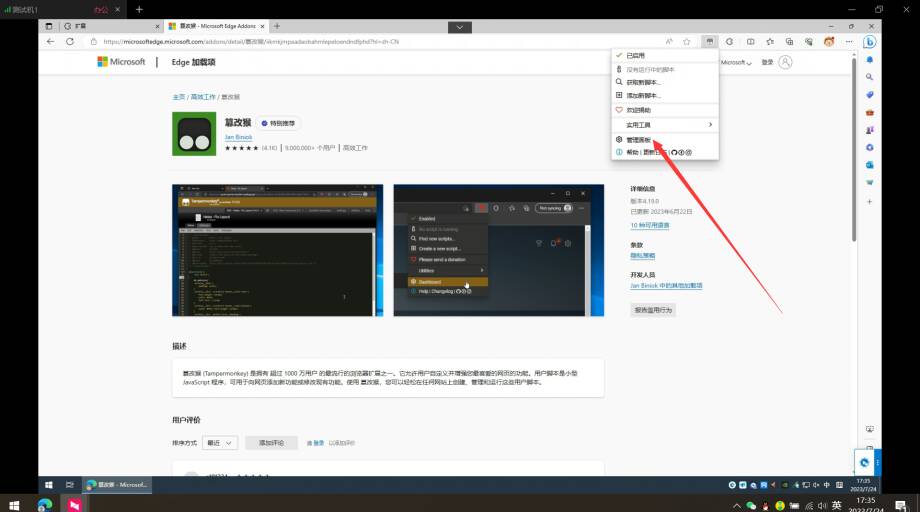Click the sign-in text in page header

point(767,62)
